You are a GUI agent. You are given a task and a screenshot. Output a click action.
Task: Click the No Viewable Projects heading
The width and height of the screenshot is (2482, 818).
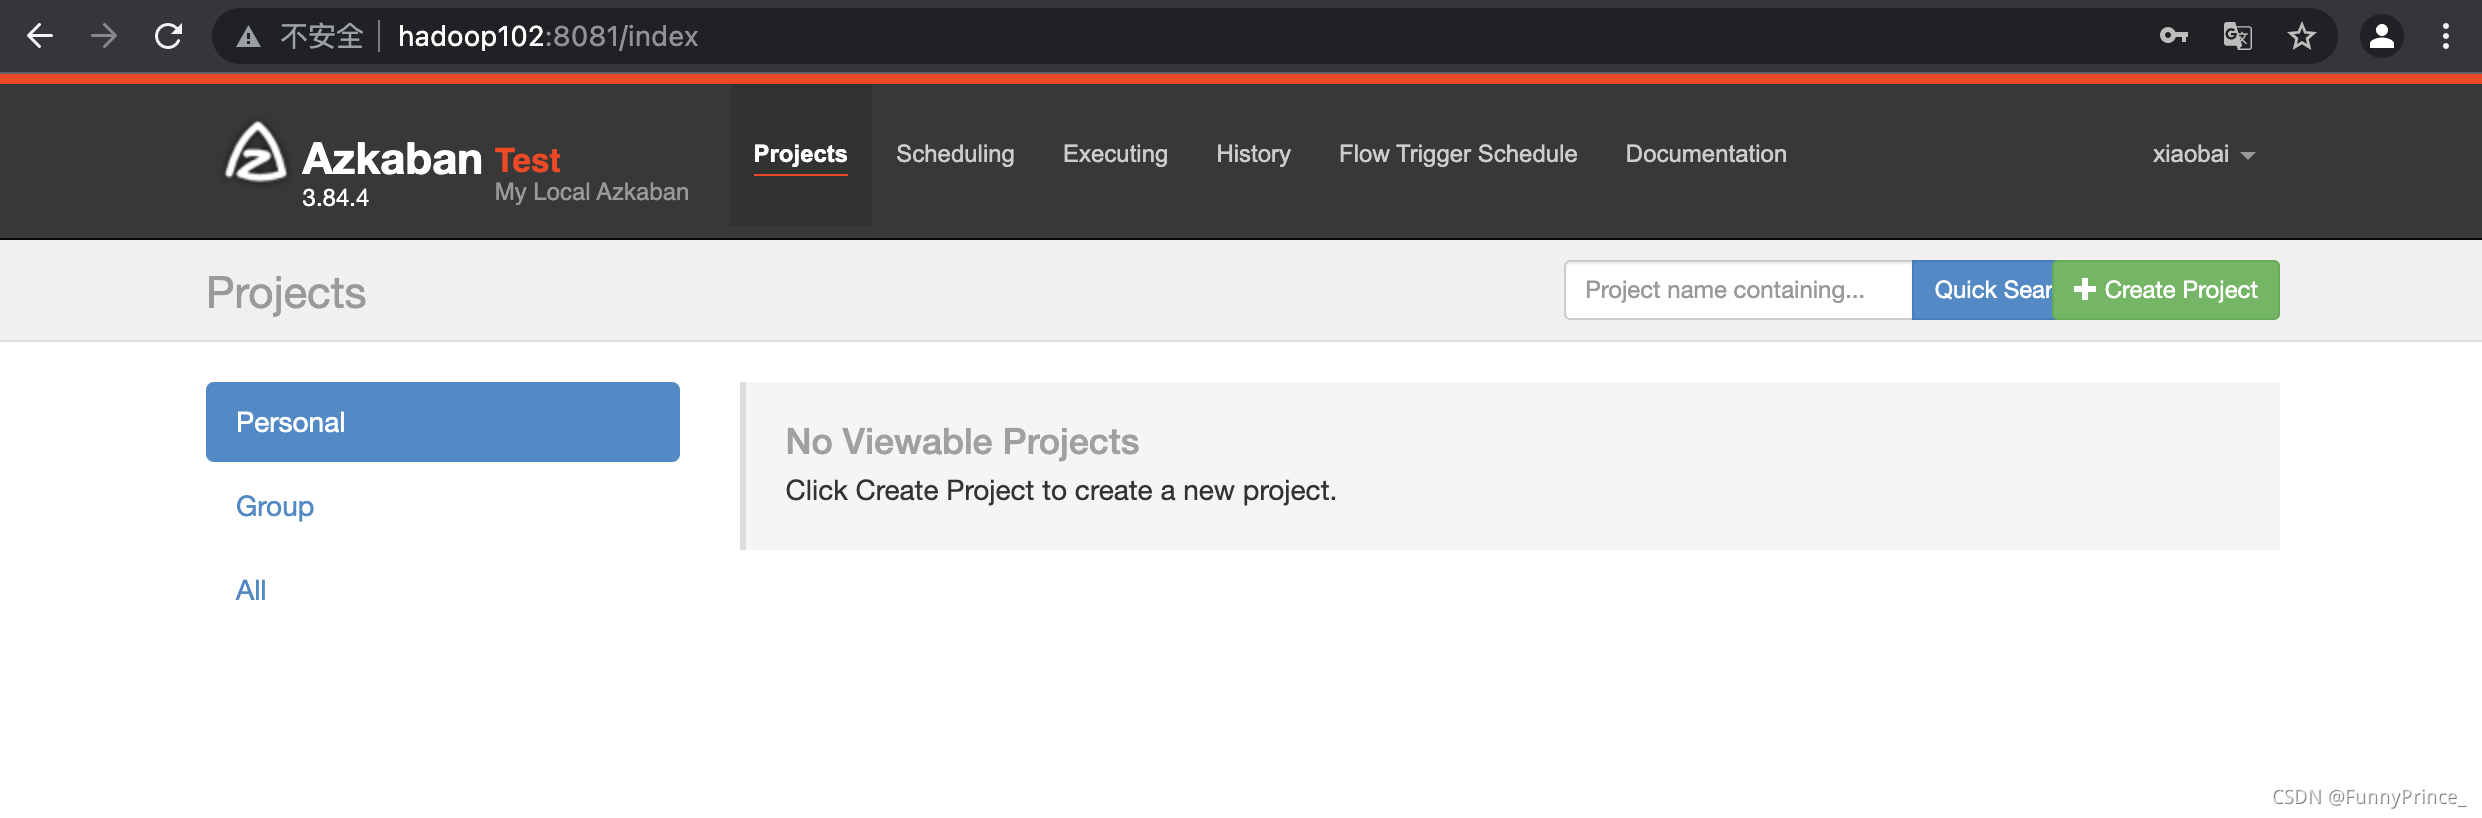coord(962,441)
